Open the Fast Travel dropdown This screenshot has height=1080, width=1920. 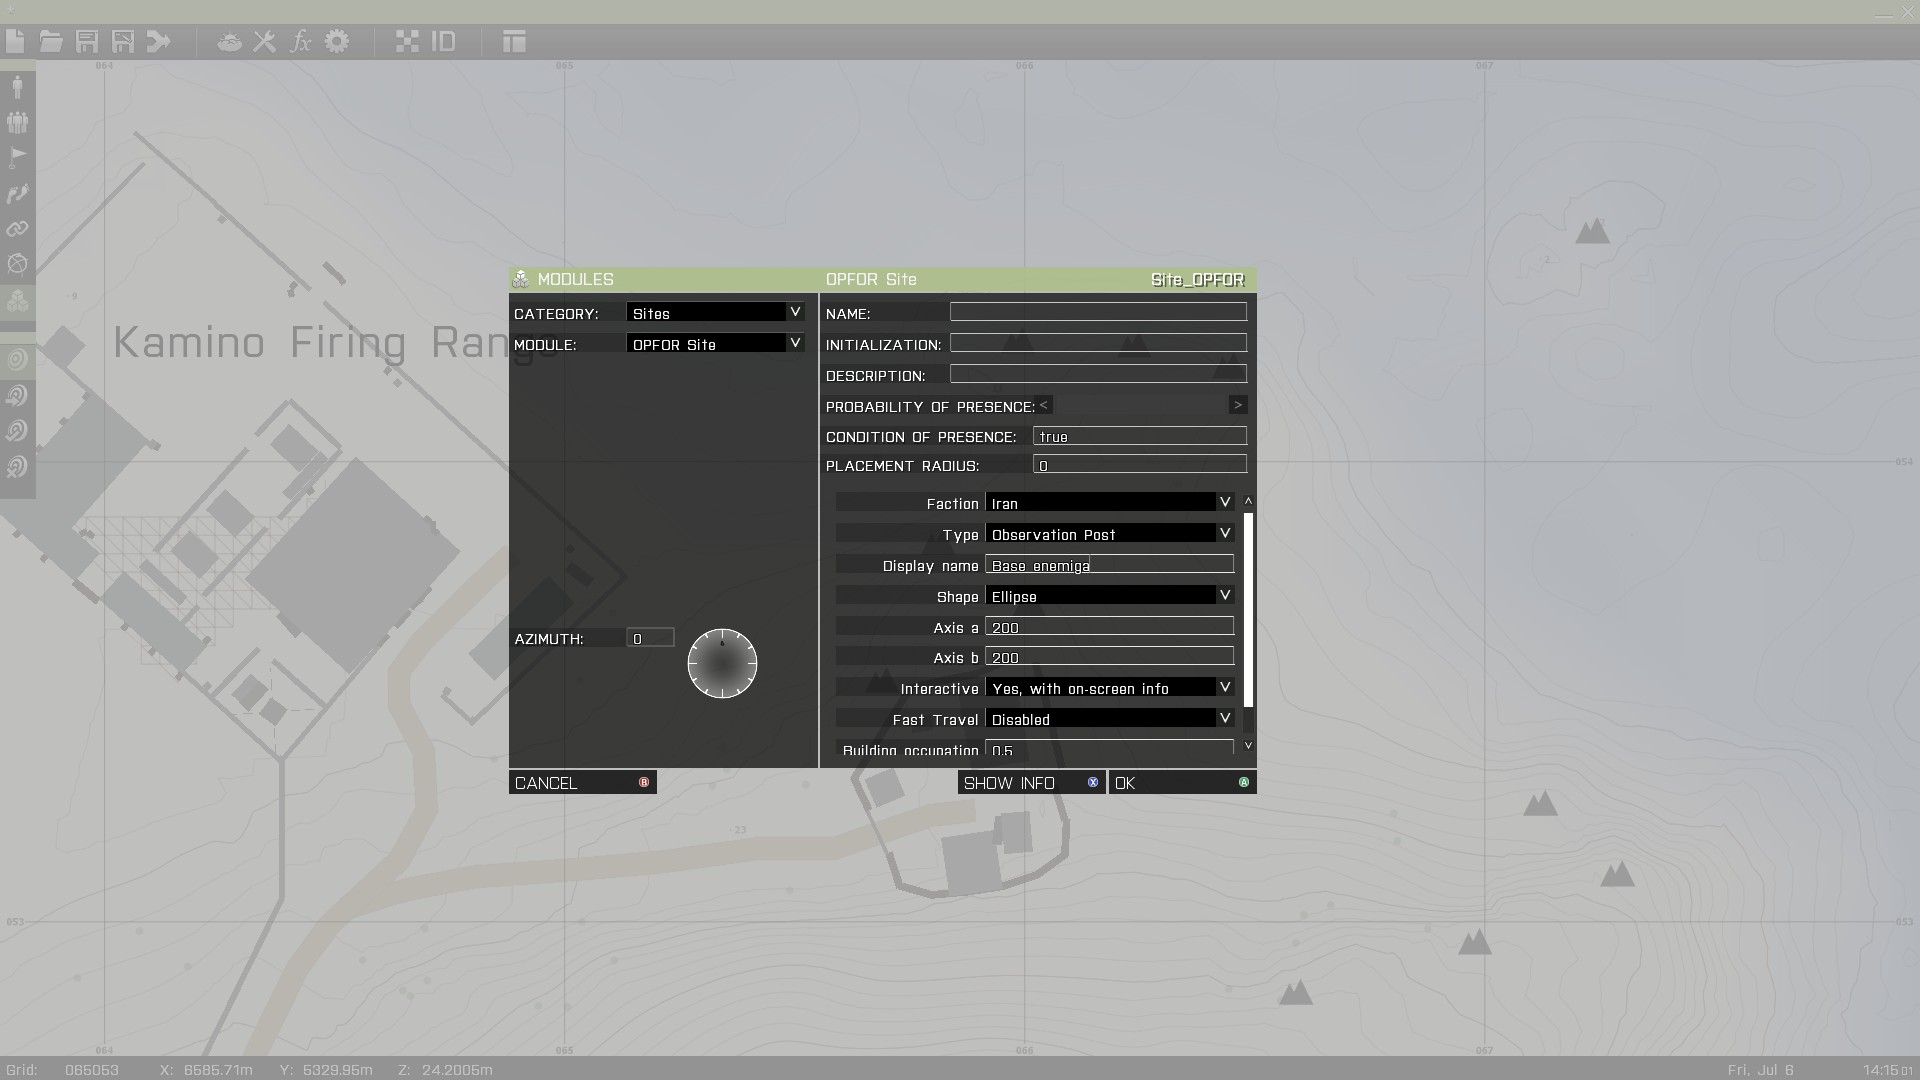pos(1110,719)
